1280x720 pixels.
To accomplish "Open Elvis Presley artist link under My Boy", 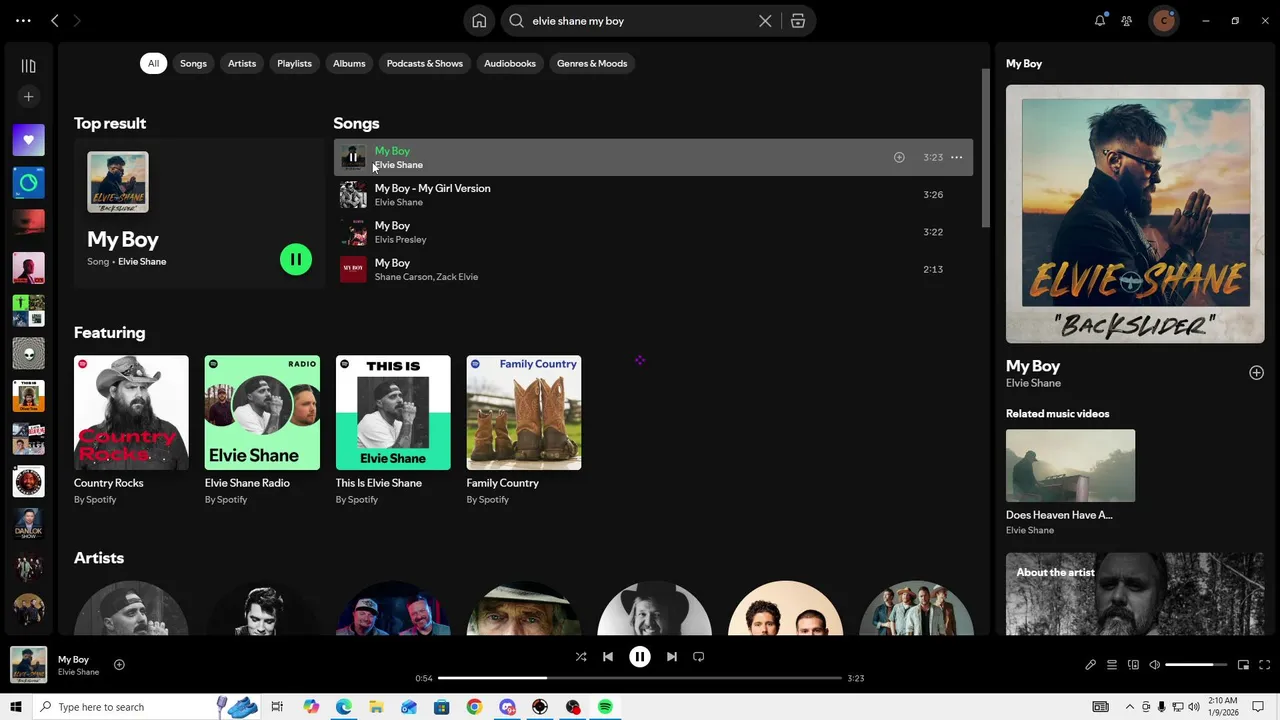I will tap(400, 240).
